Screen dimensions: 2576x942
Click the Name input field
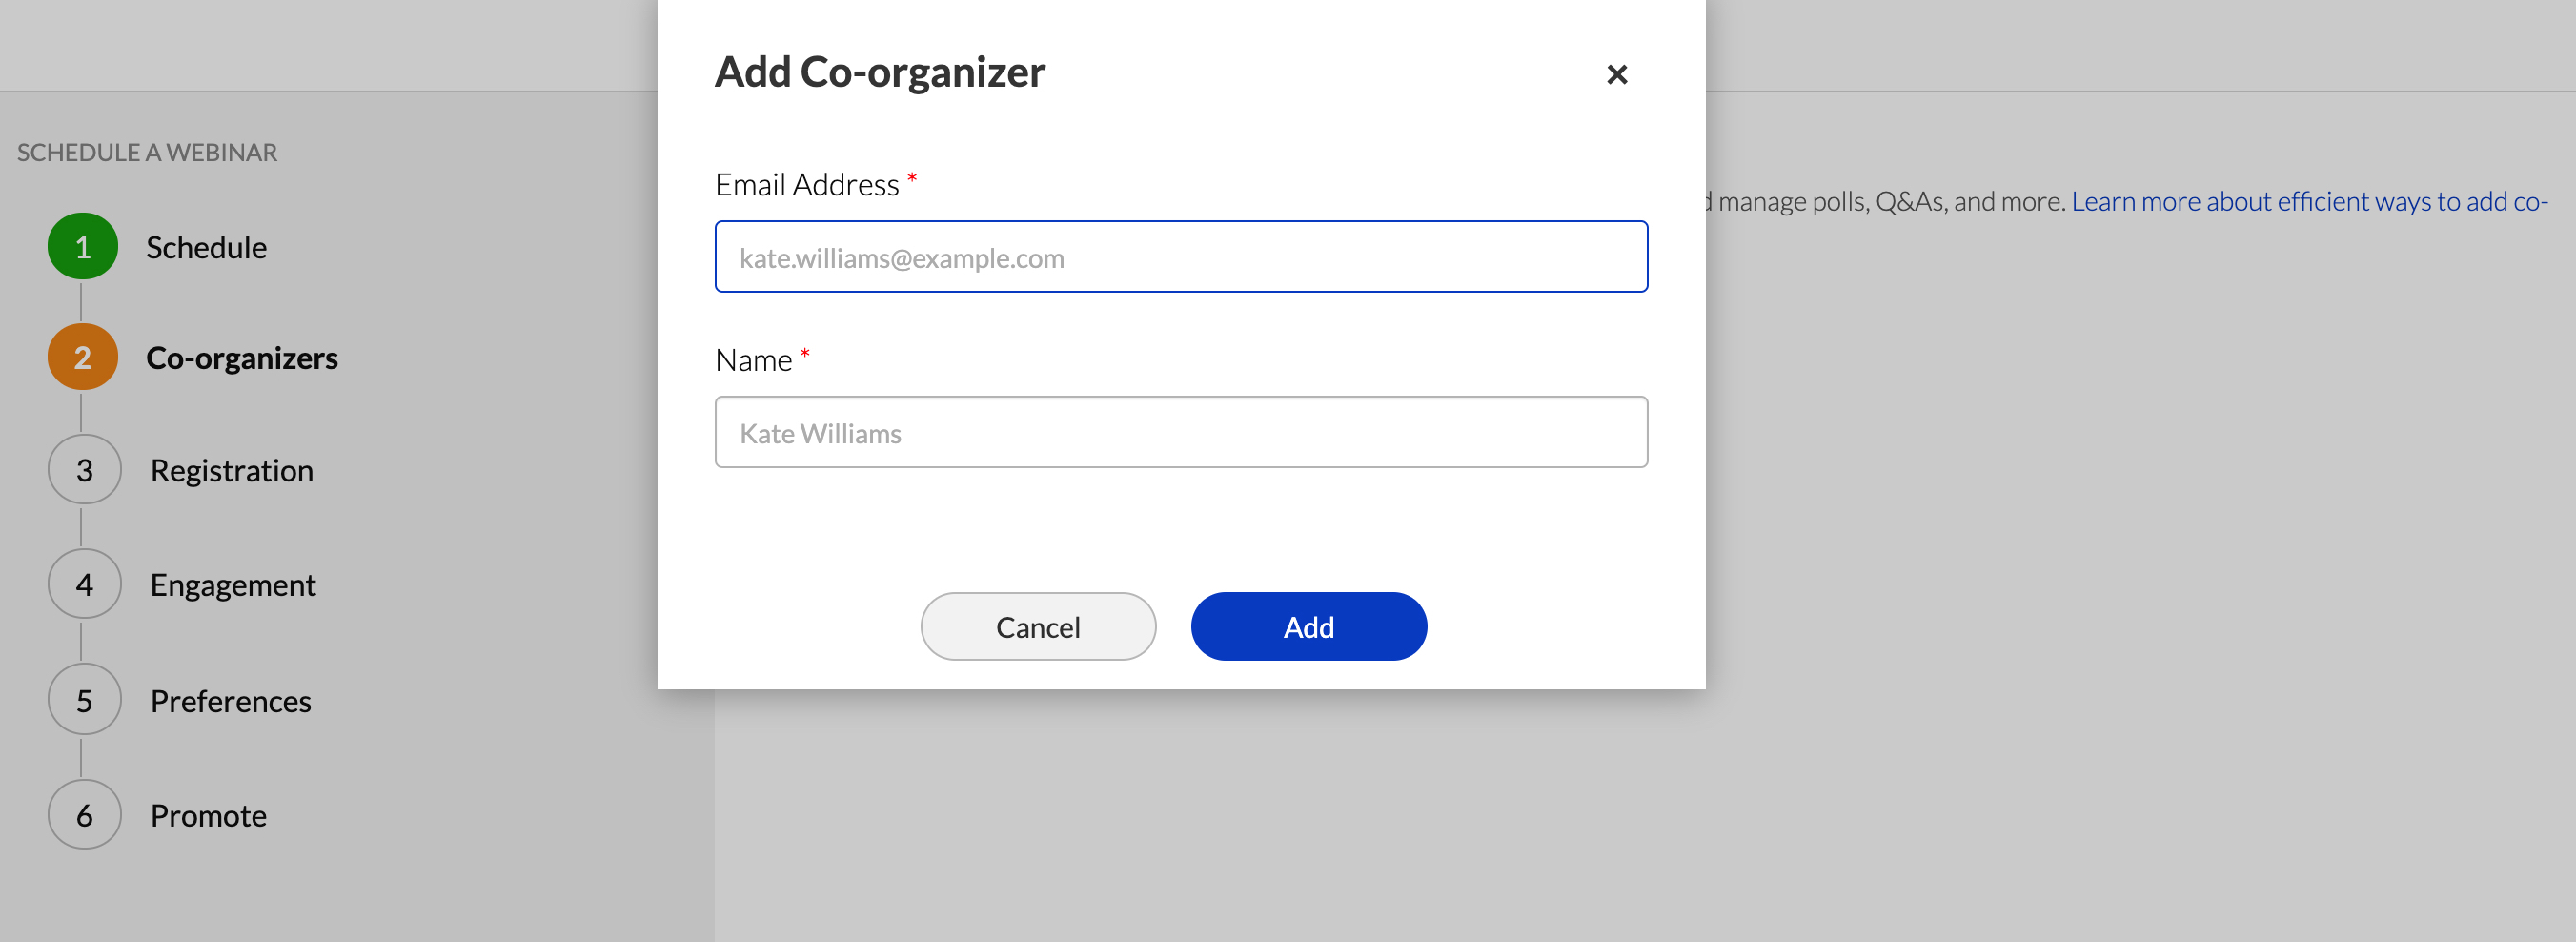(1180, 431)
